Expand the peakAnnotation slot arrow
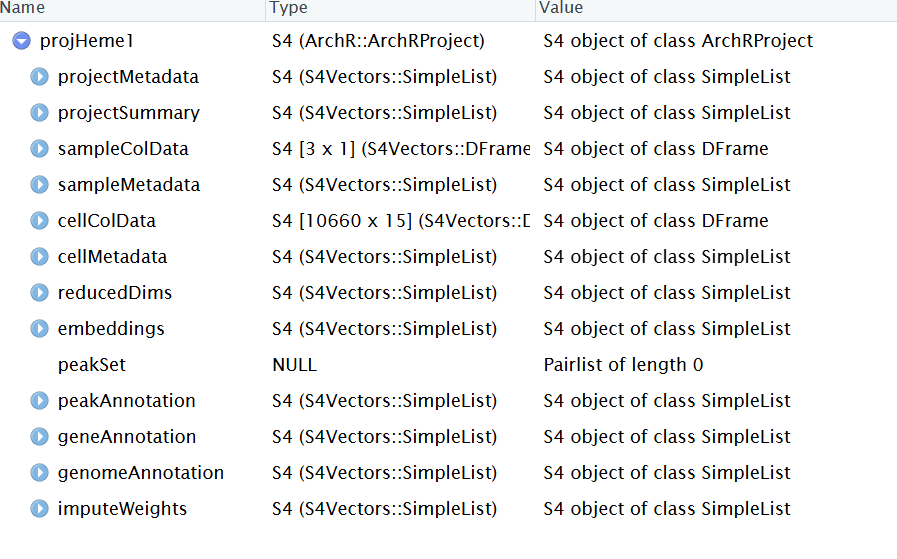This screenshot has width=897, height=559. pyautogui.click(x=39, y=401)
